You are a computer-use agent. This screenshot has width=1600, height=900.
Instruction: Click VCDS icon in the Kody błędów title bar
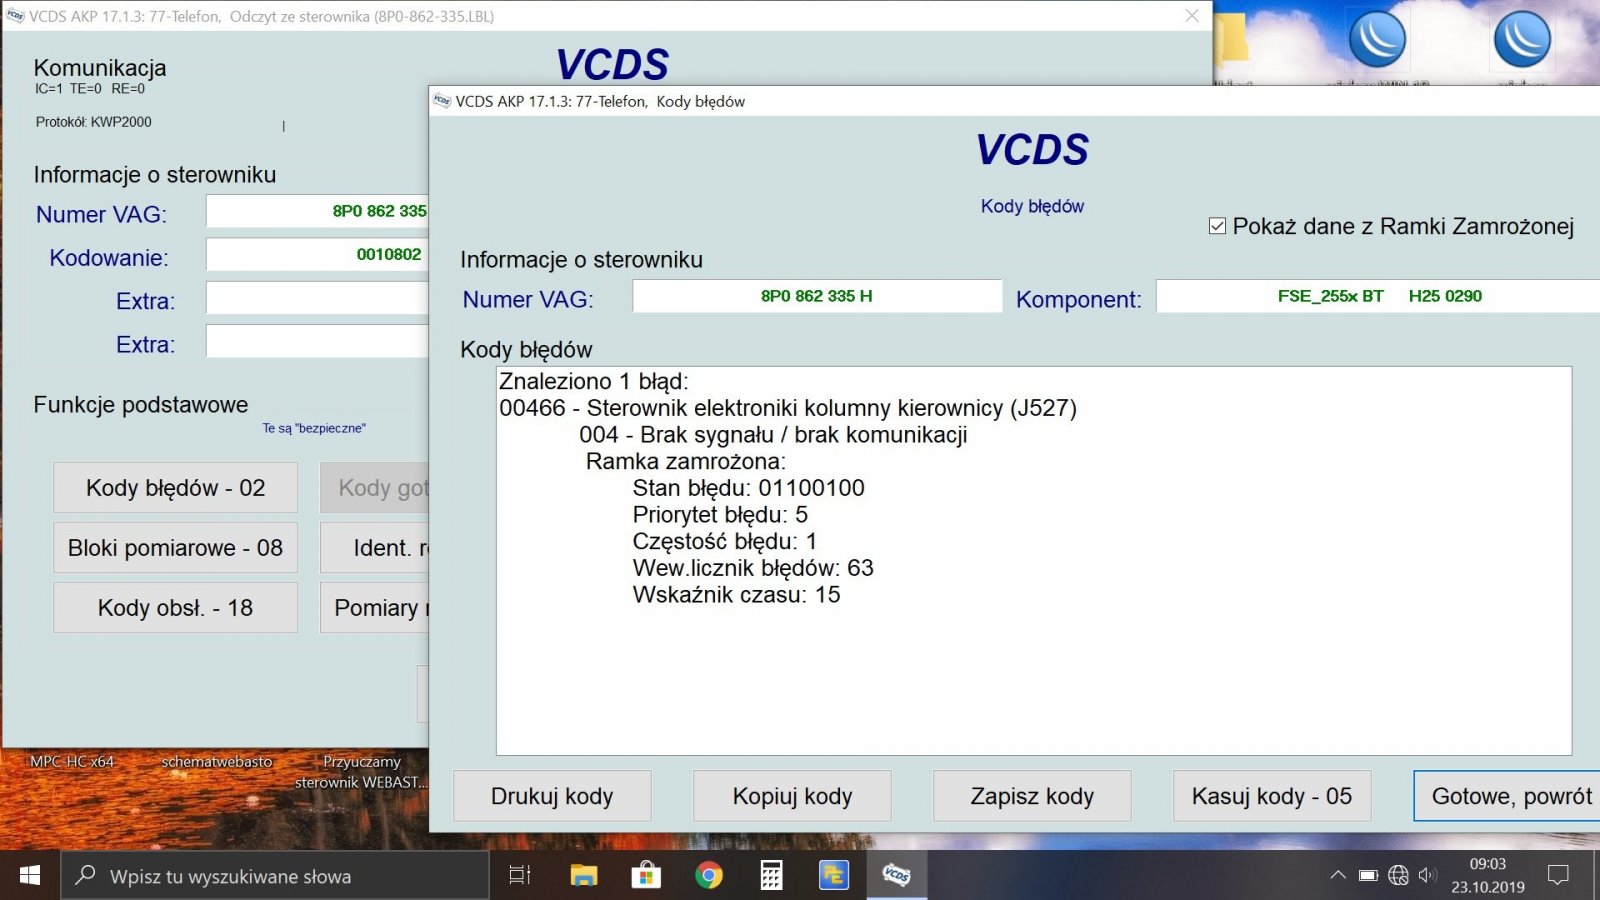coord(442,101)
